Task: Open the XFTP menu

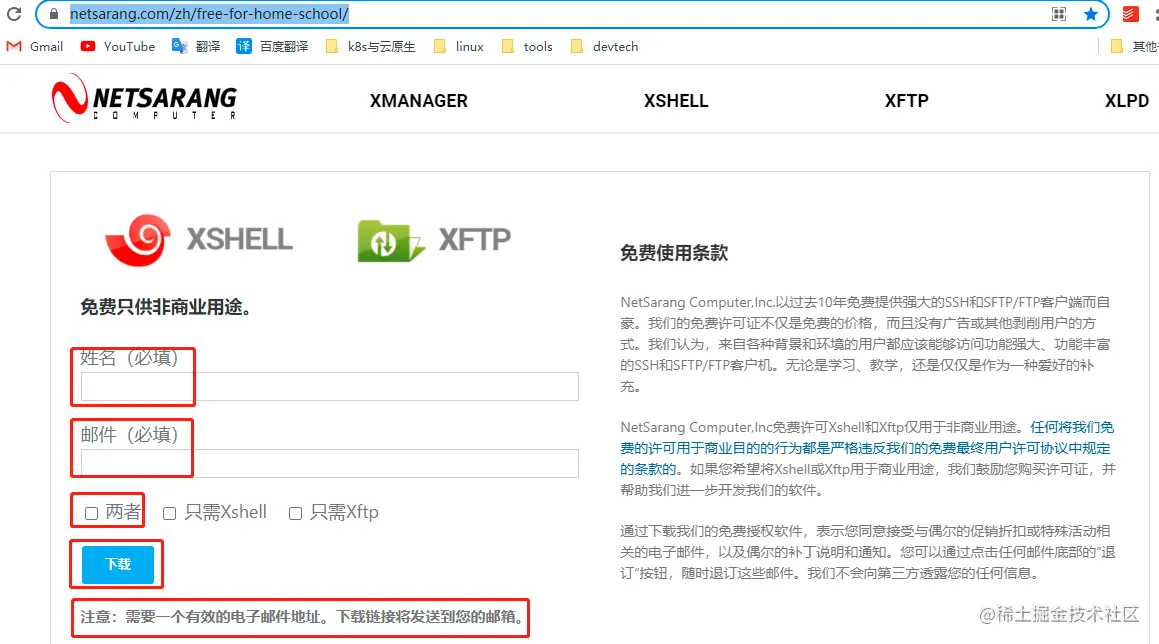Action: tap(906, 101)
